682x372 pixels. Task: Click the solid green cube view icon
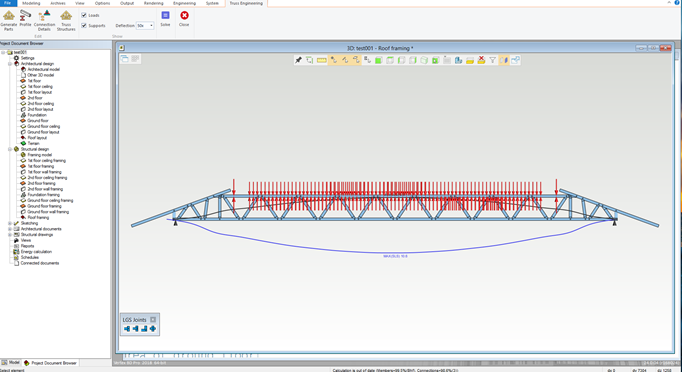378,60
